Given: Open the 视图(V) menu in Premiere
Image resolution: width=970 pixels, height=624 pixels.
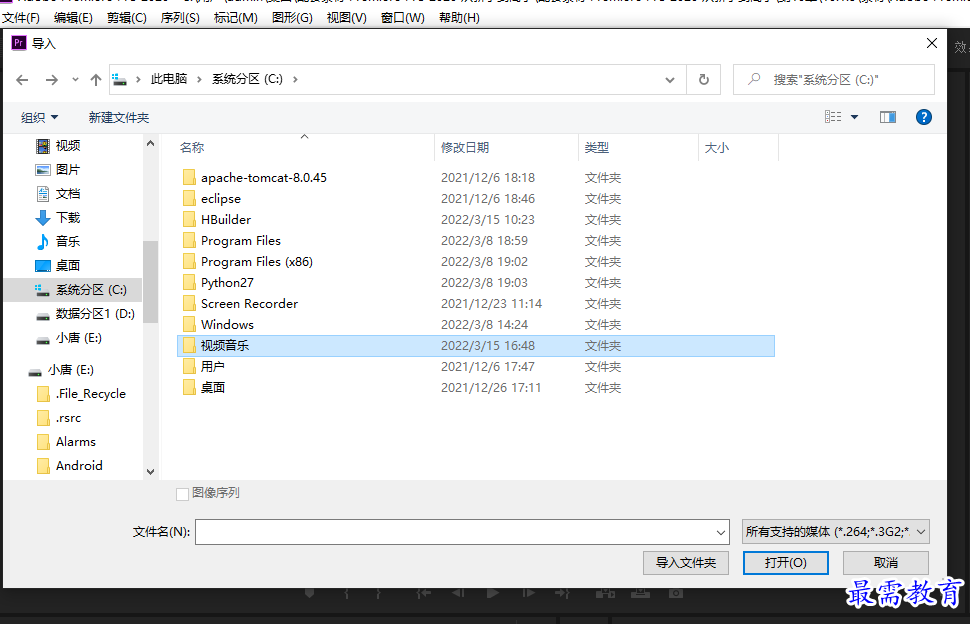Looking at the screenshot, I should (346, 18).
